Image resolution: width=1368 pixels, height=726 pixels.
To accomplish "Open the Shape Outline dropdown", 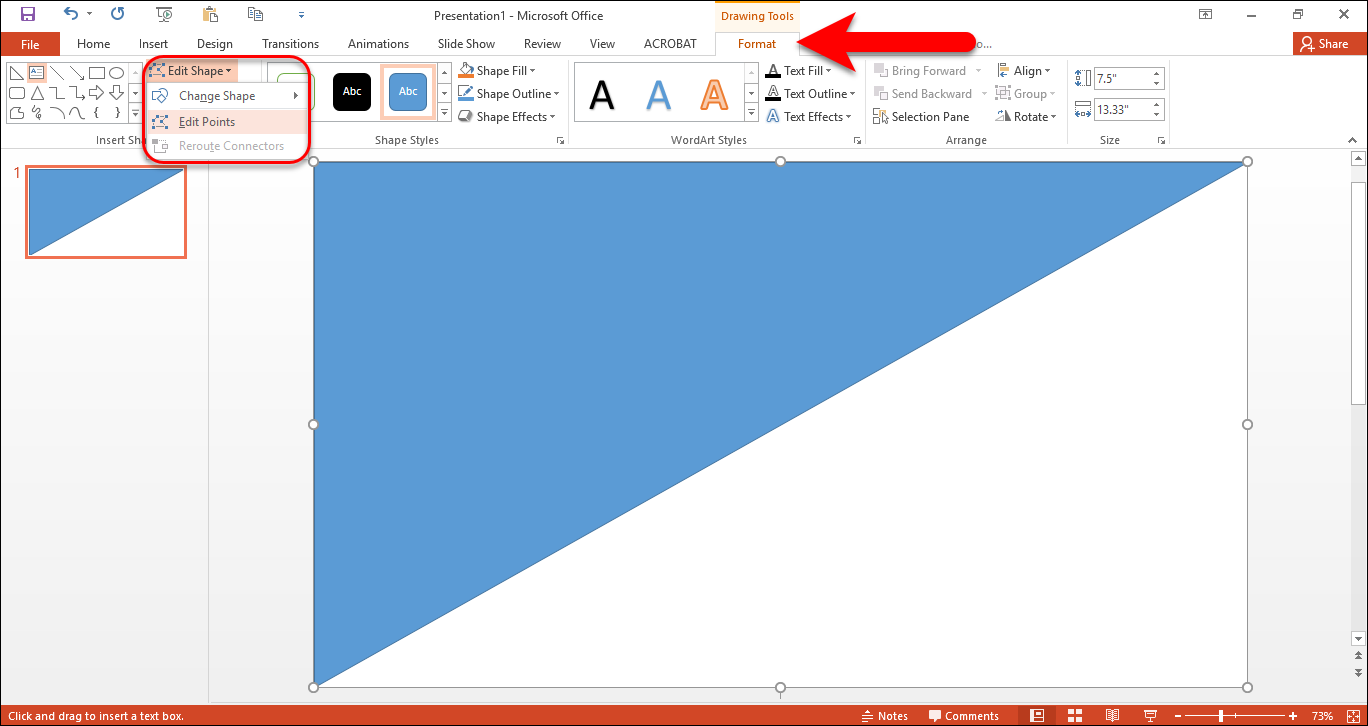I will 508,94.
